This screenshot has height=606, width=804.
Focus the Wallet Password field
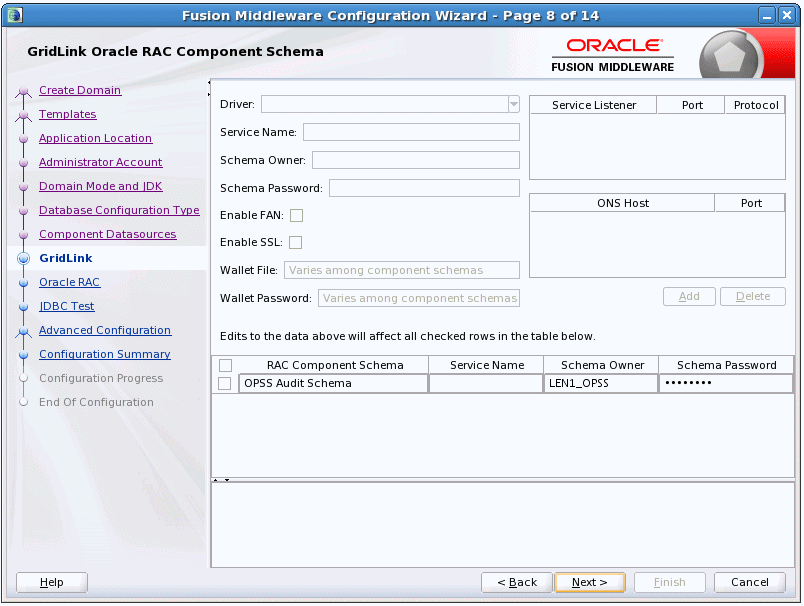419,298
